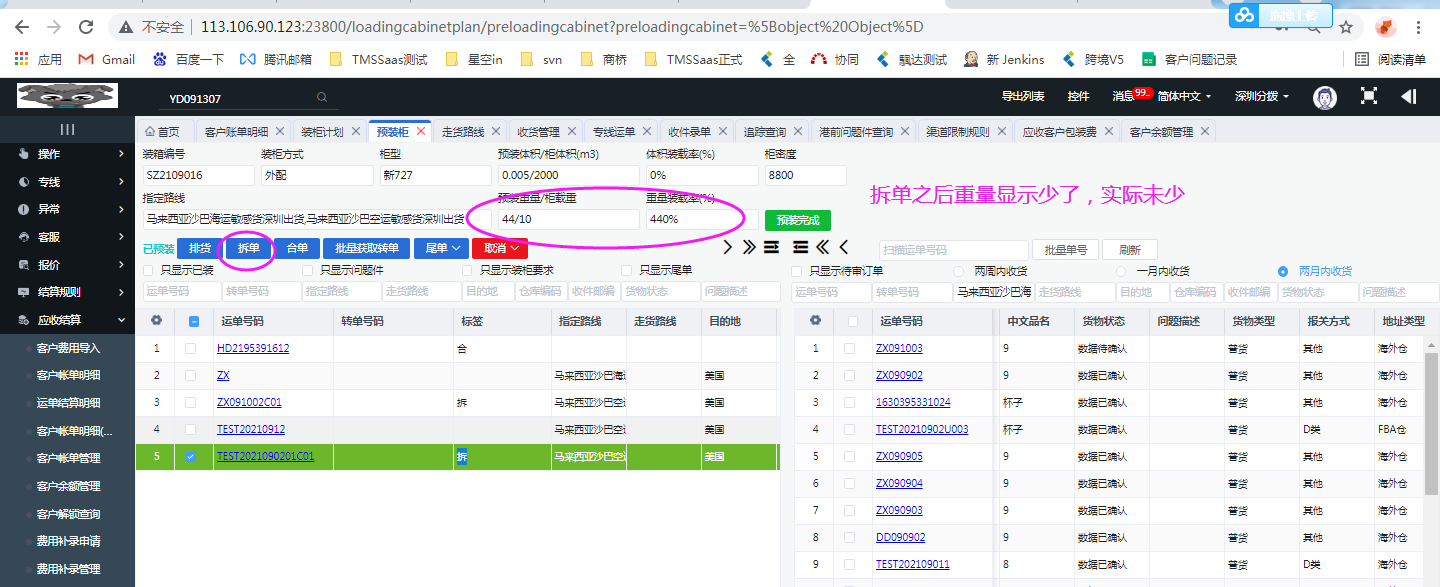Toggle the 只显示已装 checkbox
The width and height of the screenshot is (1440, 587).
click(x=150, y=270)
